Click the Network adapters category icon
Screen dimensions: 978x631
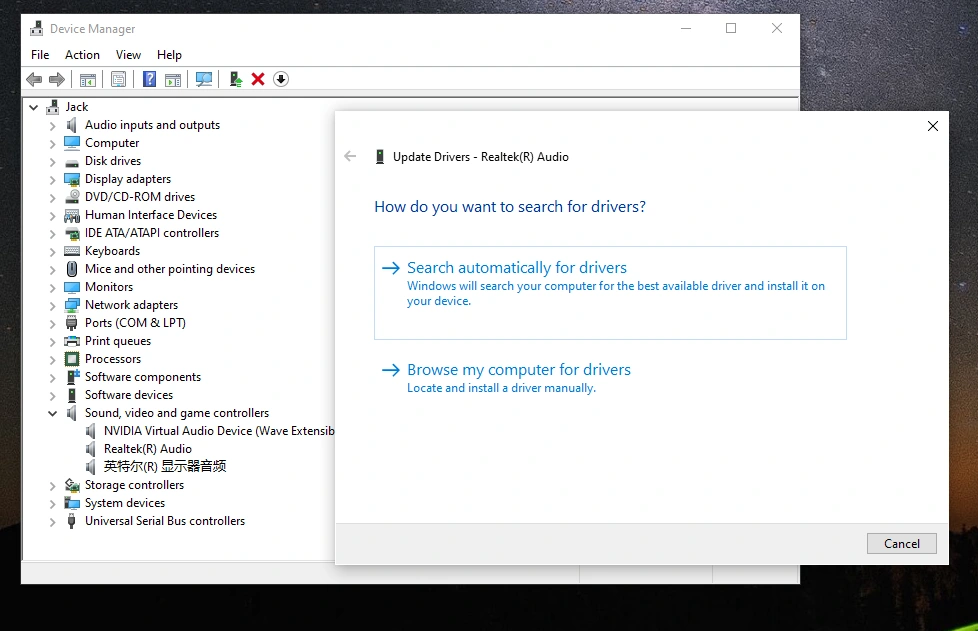coord(72,305)
